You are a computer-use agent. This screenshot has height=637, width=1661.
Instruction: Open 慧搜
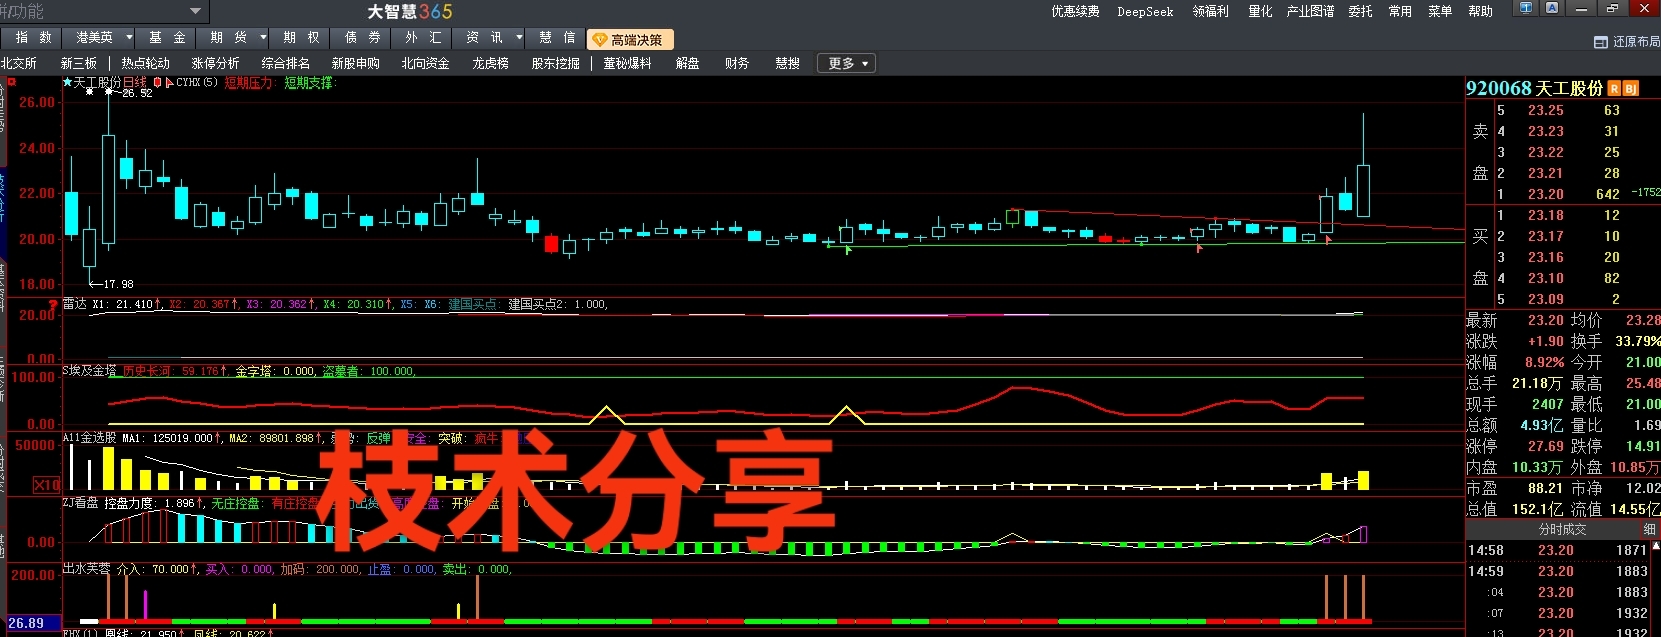click(x=787, y=63)
